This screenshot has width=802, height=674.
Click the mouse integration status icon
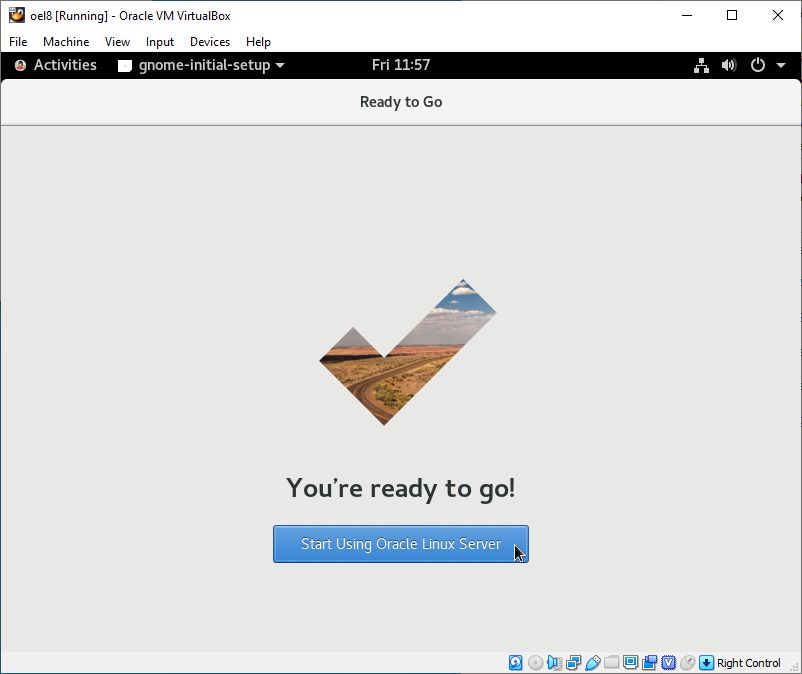pyautogui.click(x=687, y=663)
